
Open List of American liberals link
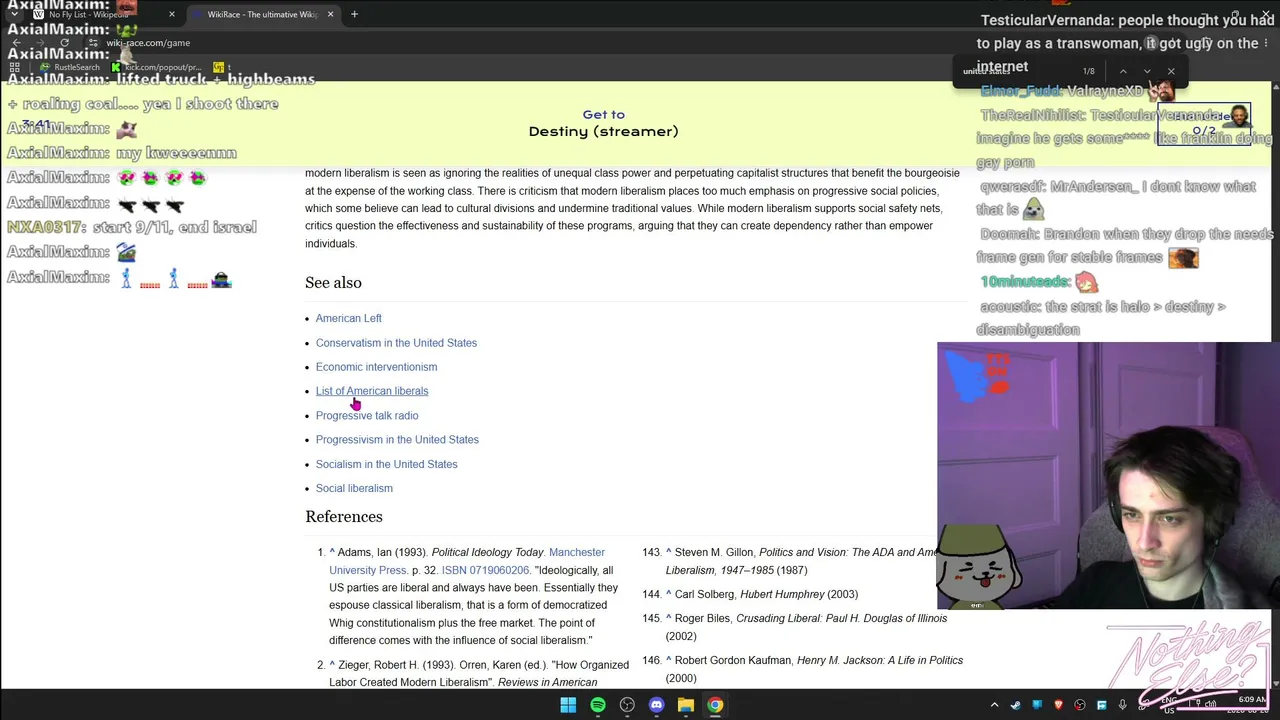[372, 391]
